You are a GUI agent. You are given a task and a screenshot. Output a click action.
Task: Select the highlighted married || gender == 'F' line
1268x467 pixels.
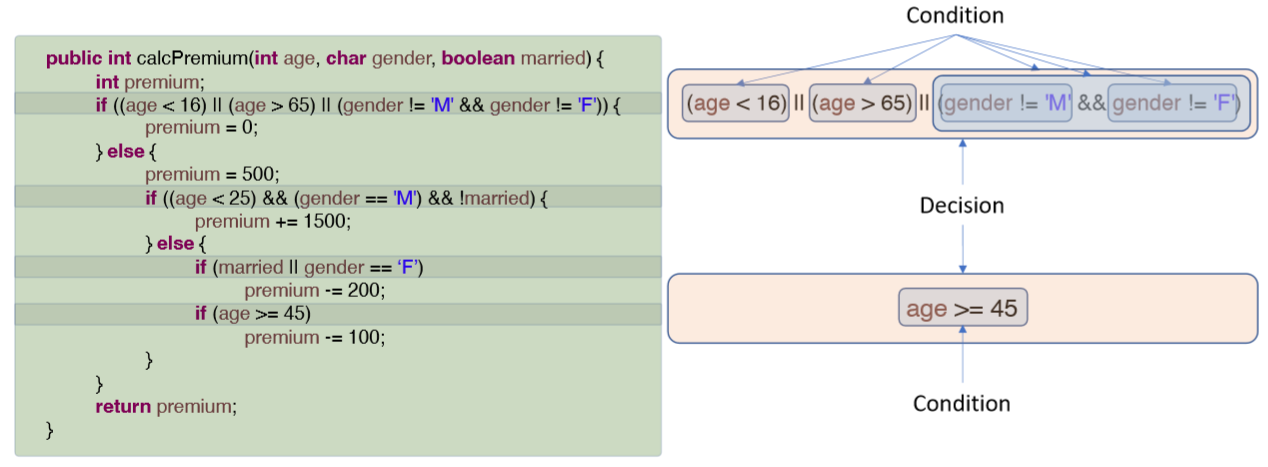click(x=338, y=267)
